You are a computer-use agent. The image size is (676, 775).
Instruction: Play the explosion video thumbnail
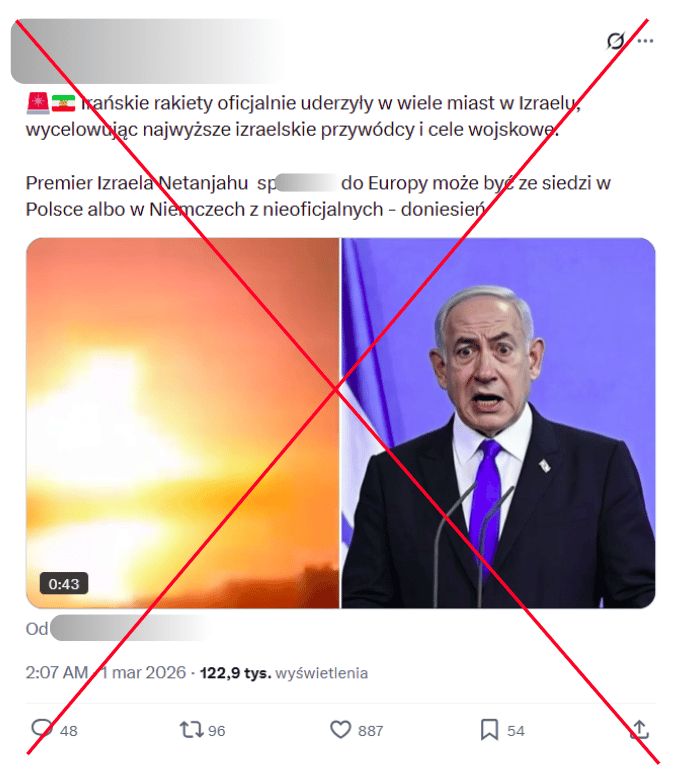tap(183, 423)
